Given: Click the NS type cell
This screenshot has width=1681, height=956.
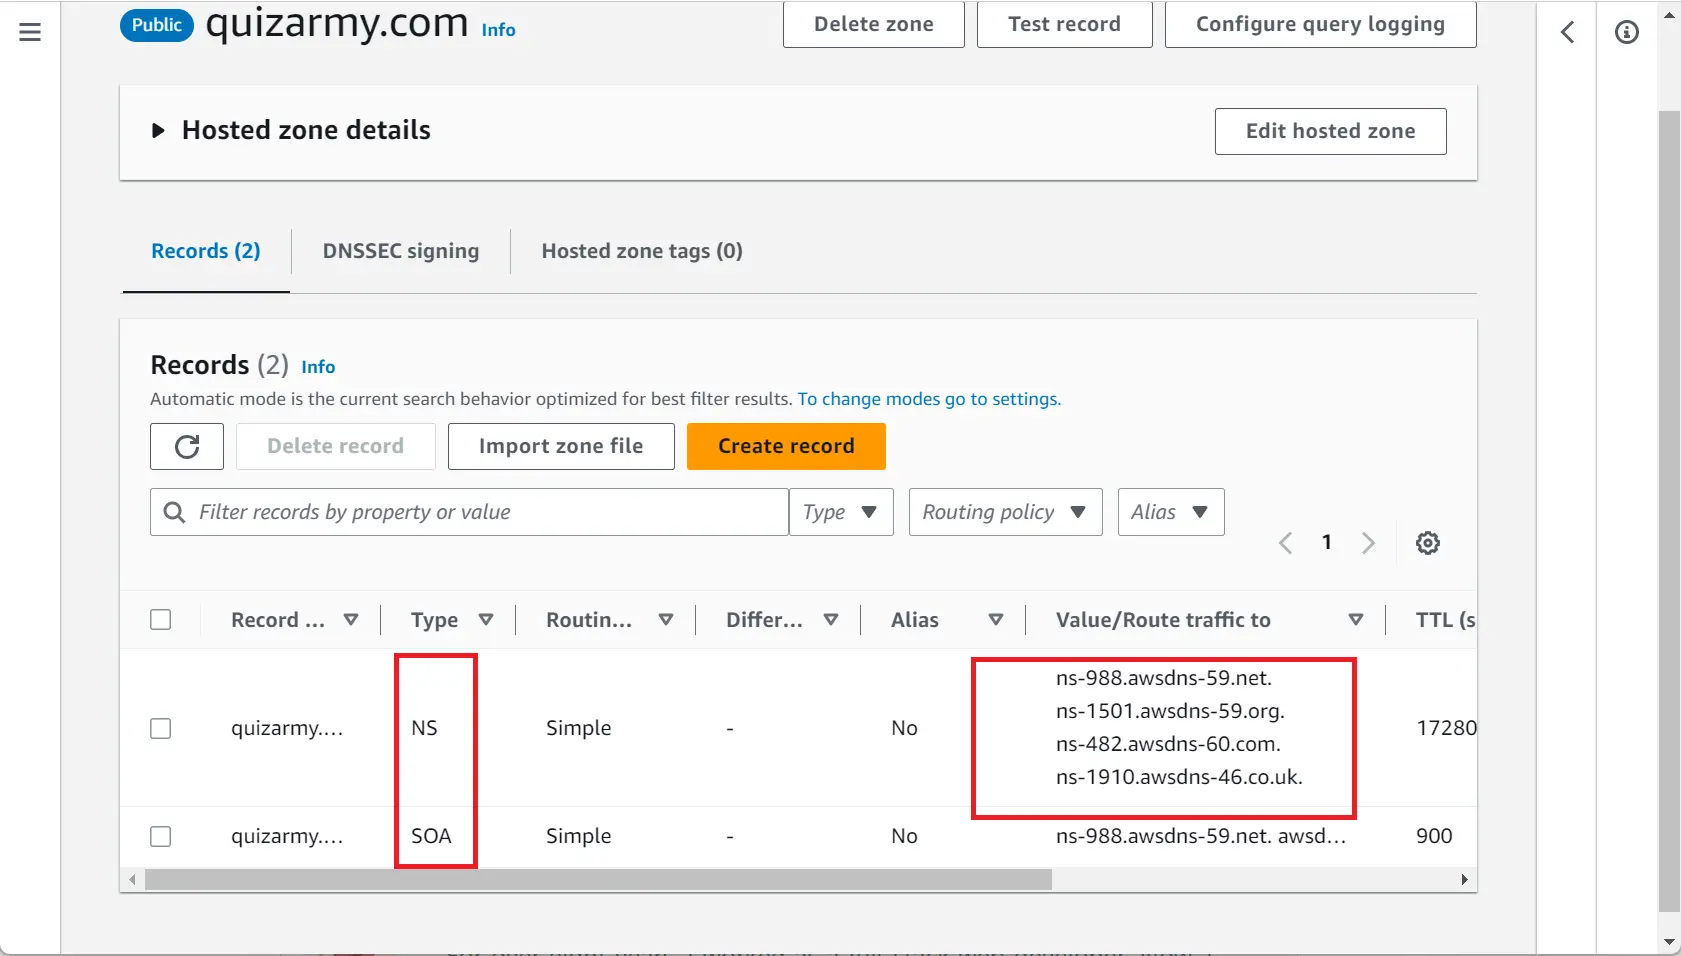Looking at the screenshot, I should pos(424,728).
